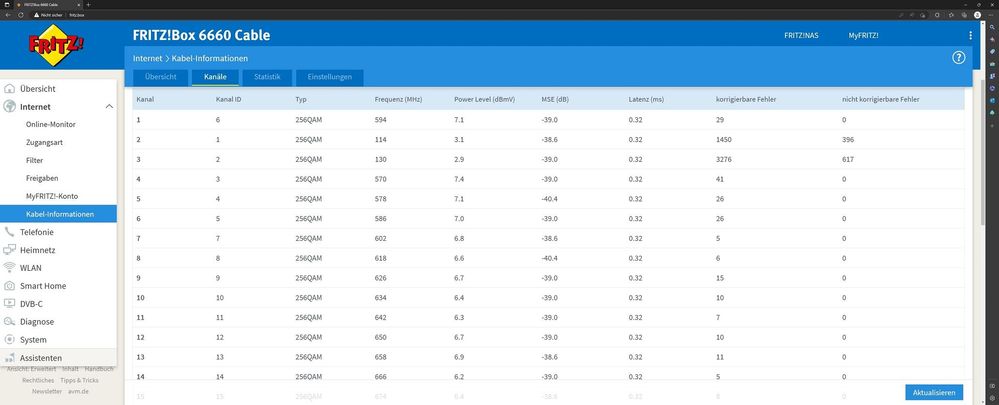
Task: Open browser settings ellipsis menu
Action: (x=991, y=15)
